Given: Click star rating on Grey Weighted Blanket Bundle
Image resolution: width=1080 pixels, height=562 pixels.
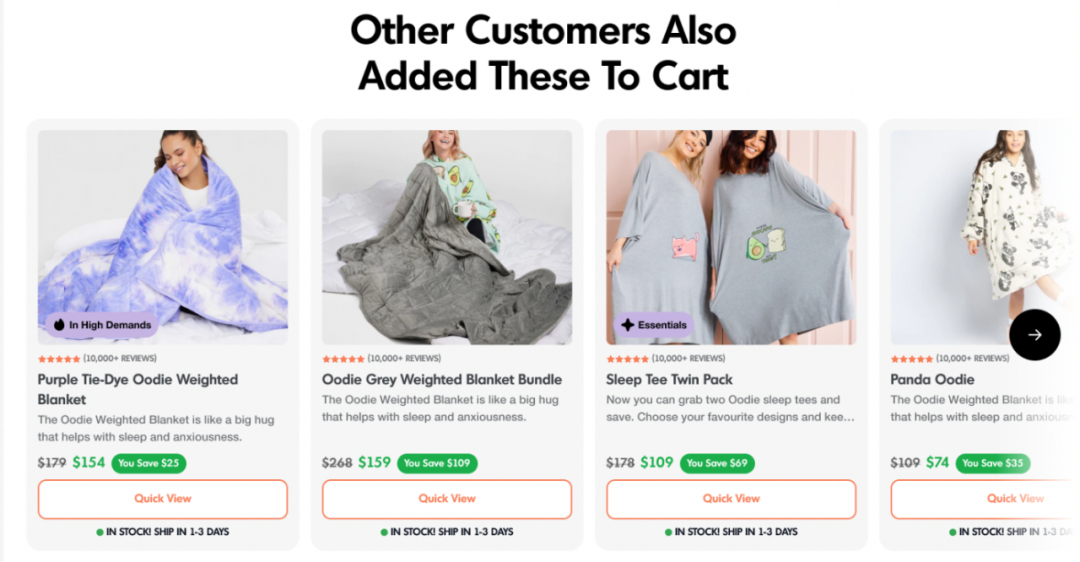Looking at the screenshot, I should [343, 359].
